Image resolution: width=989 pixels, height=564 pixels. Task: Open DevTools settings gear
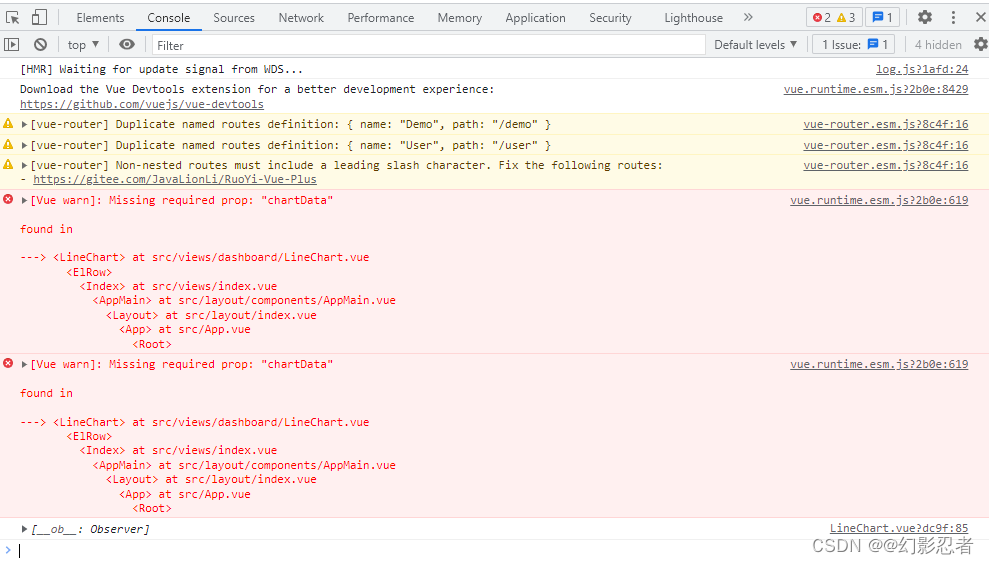tap(925, 17)
